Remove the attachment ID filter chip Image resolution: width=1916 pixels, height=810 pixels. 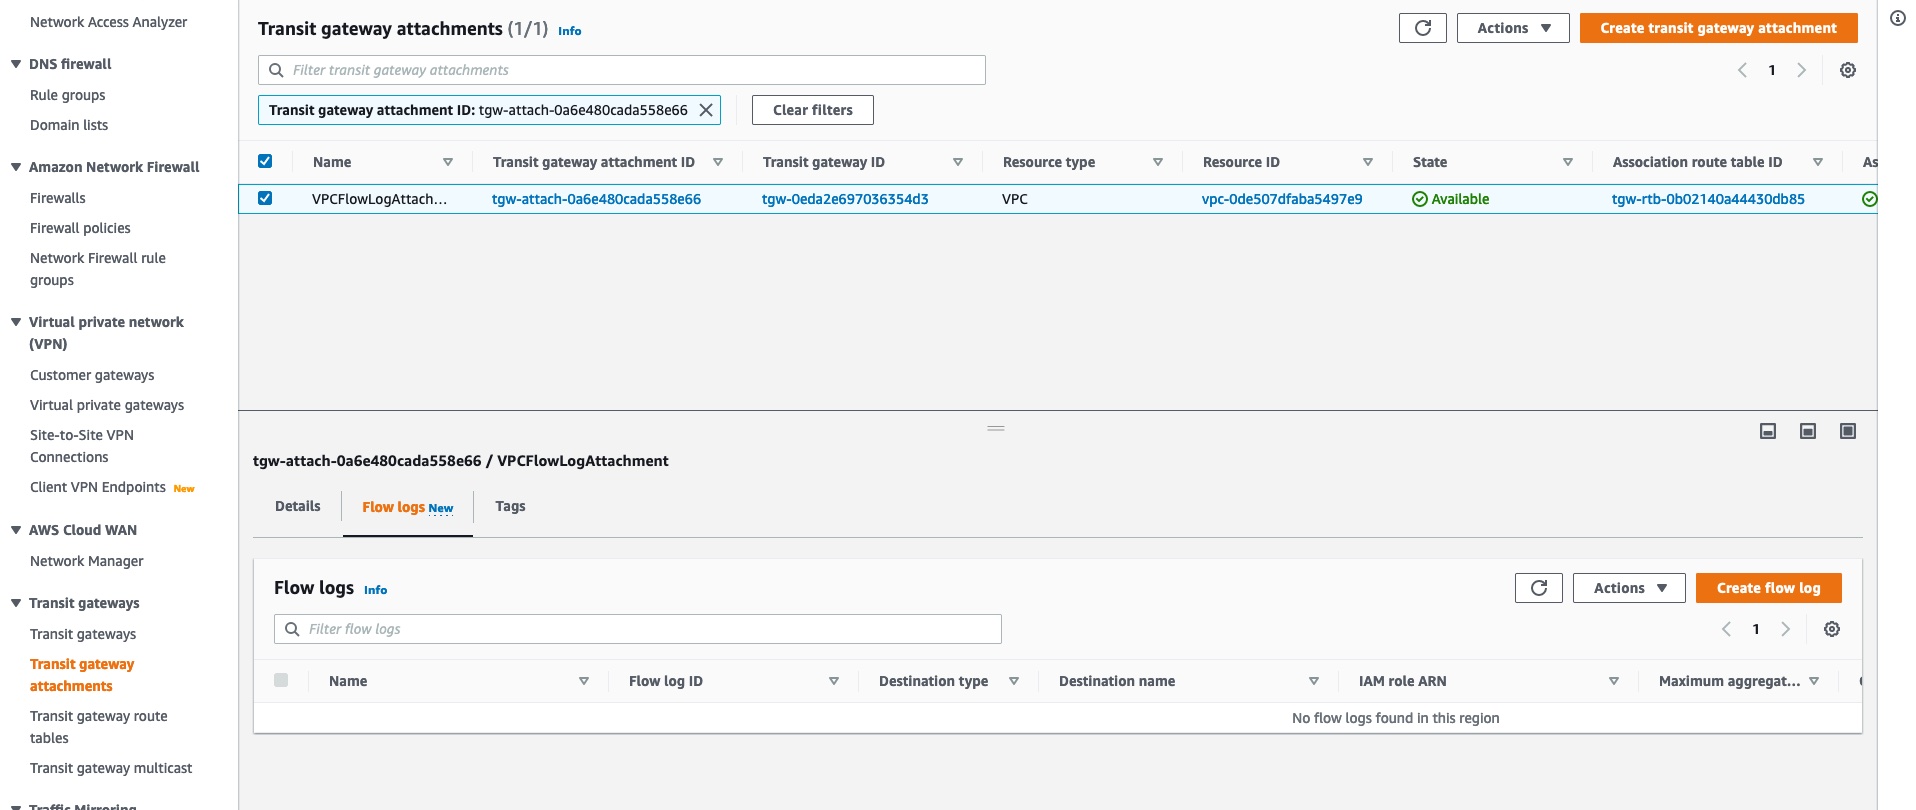(x=706, y=110)
